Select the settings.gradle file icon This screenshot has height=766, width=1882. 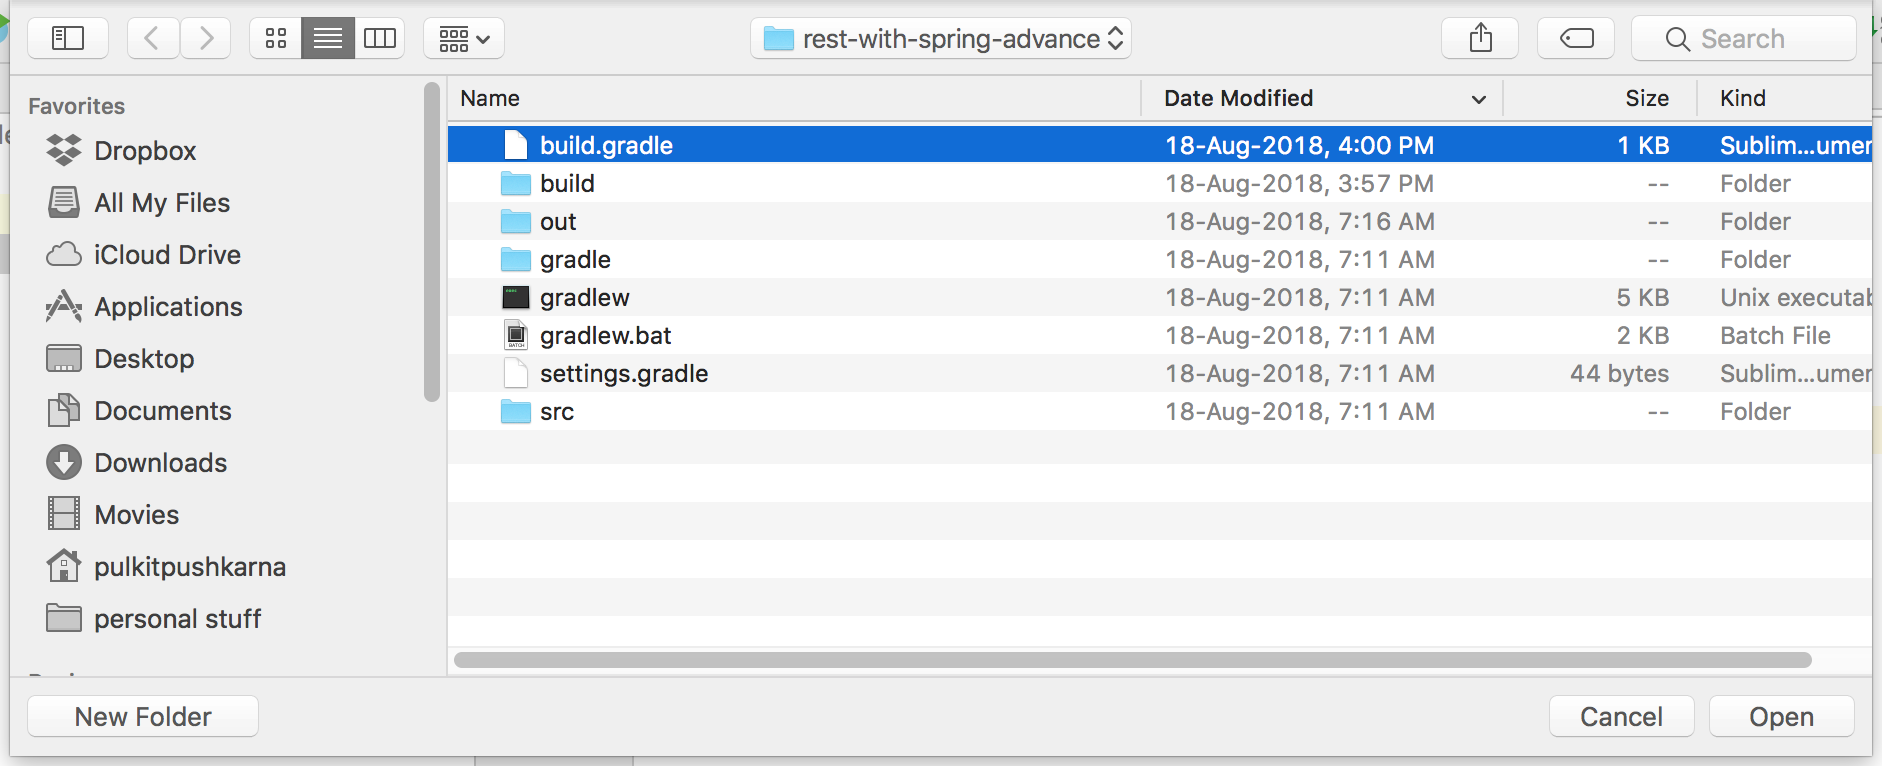[516, 373]
